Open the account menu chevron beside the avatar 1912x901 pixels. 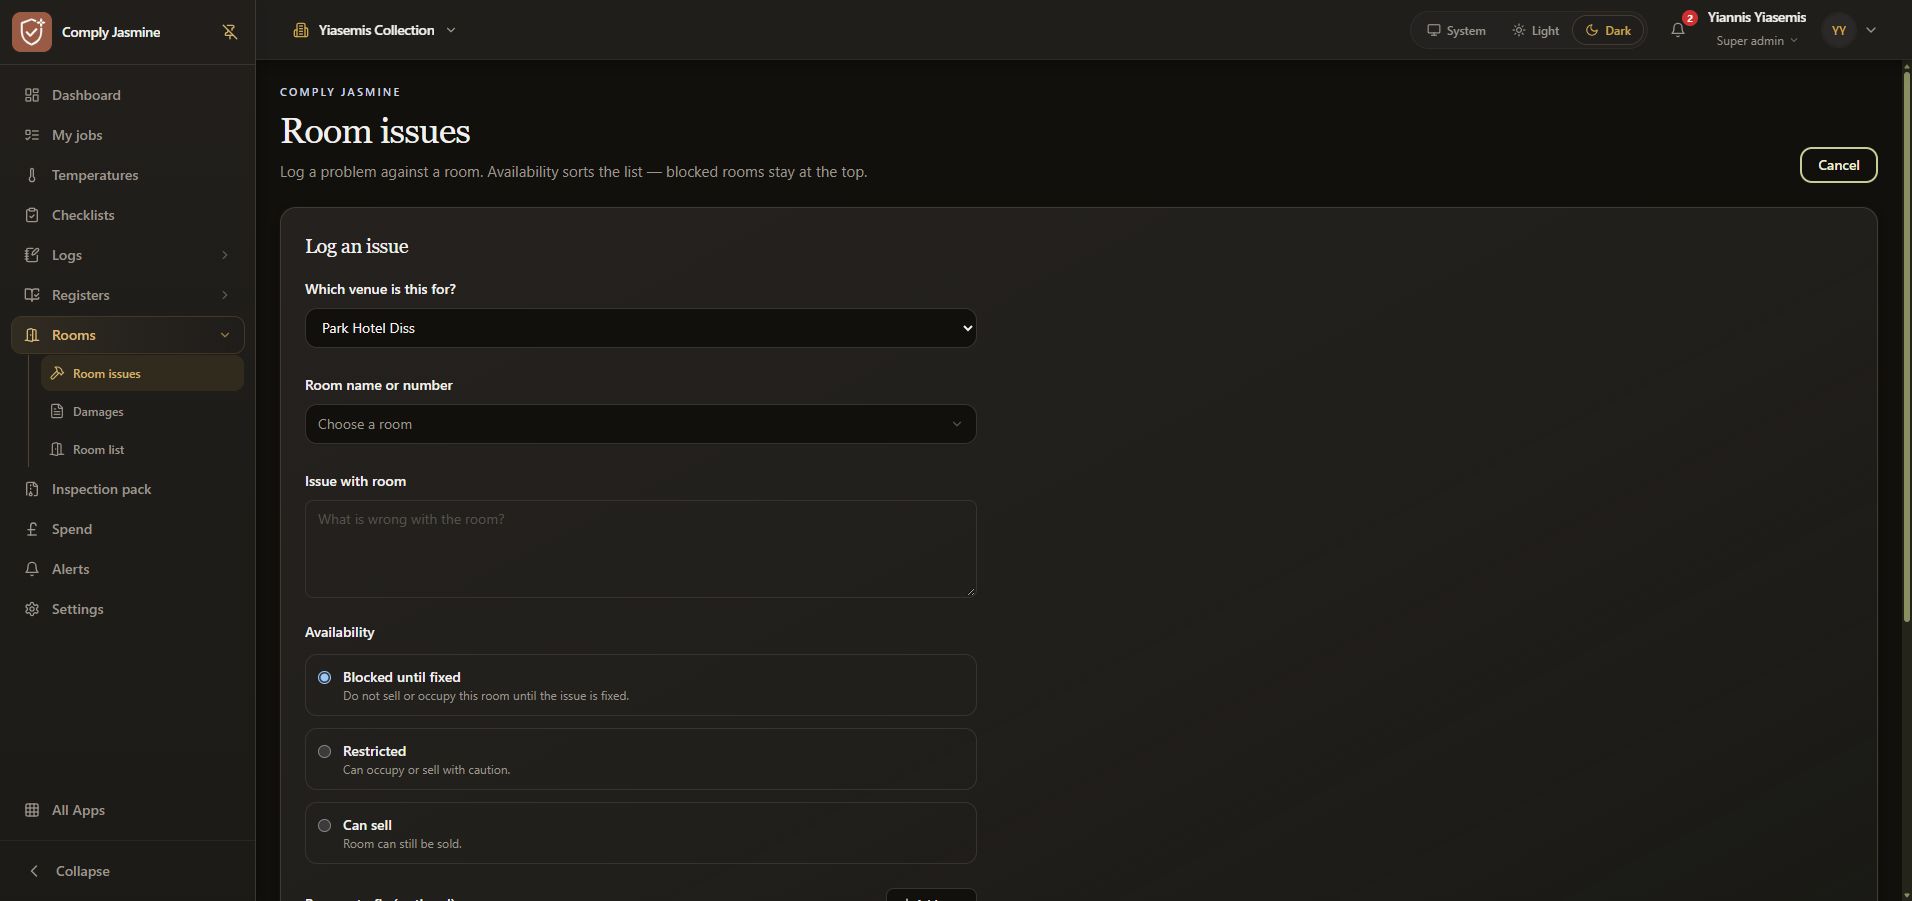(1871, 30)
